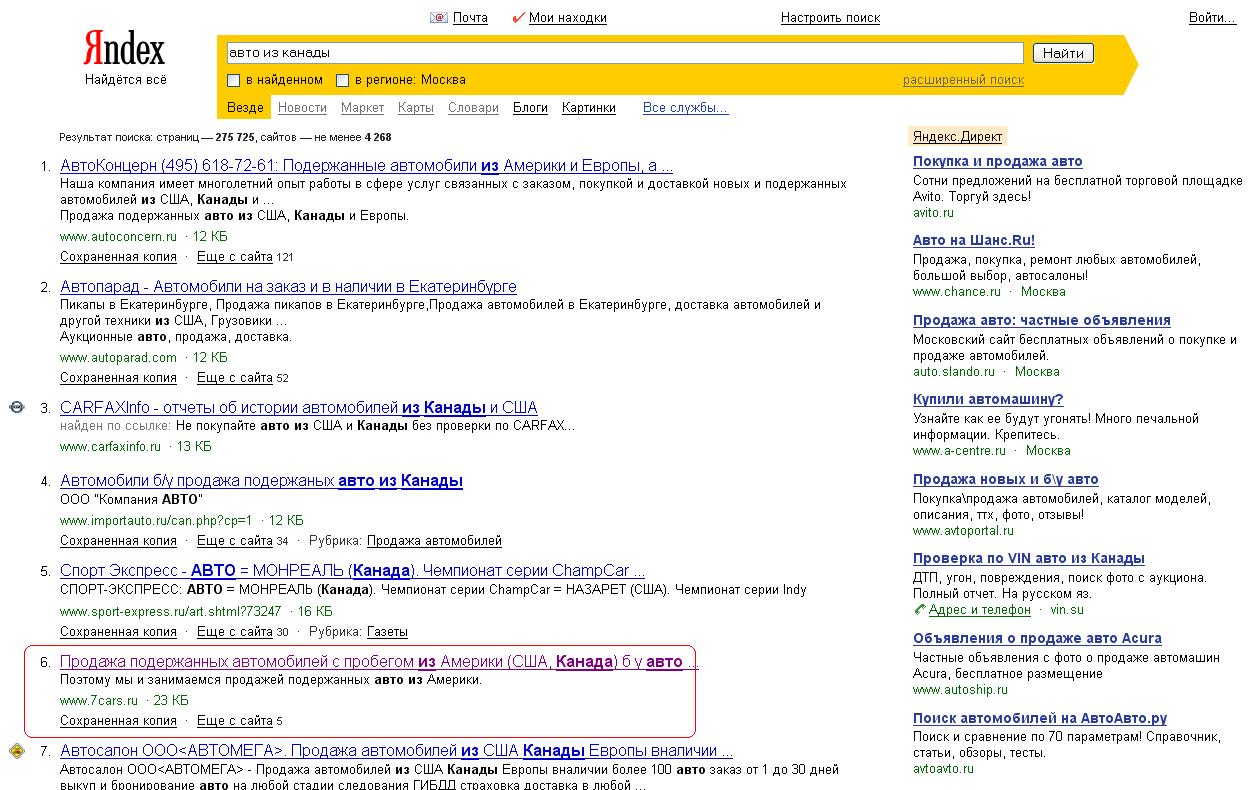Open расширенный поиск link
The width and height of the screenshot is (1258, 790).
pyautogui.click(x=963, y=80)
